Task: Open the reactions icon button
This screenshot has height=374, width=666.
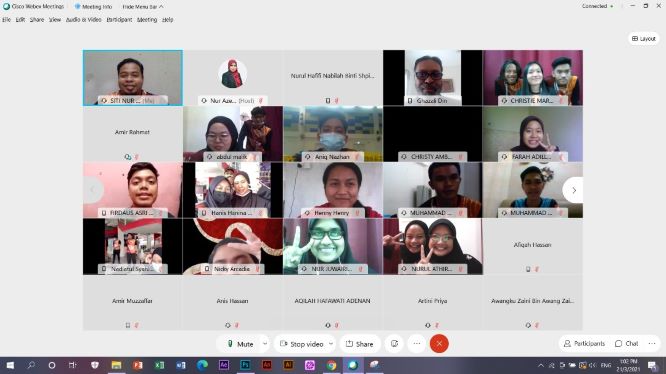Action: (394, 343)
